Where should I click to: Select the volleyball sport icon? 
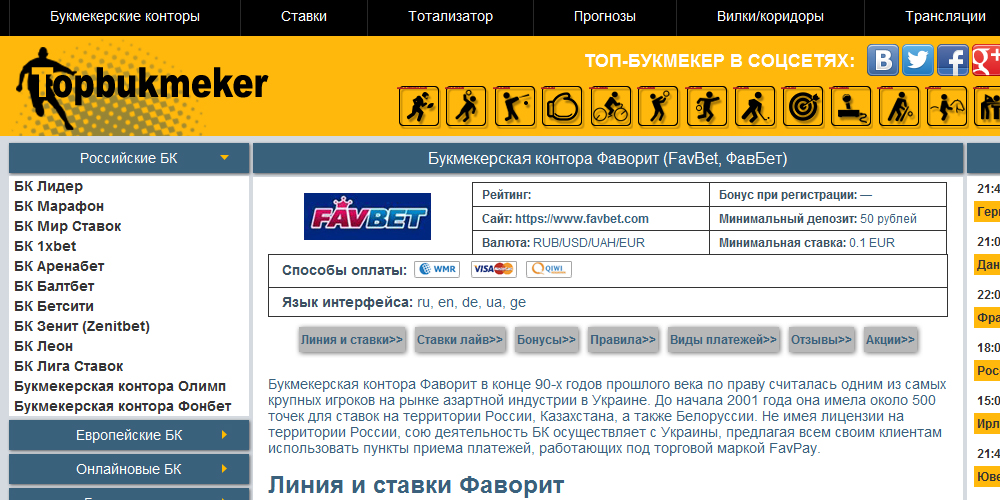[x=658, y=106]
